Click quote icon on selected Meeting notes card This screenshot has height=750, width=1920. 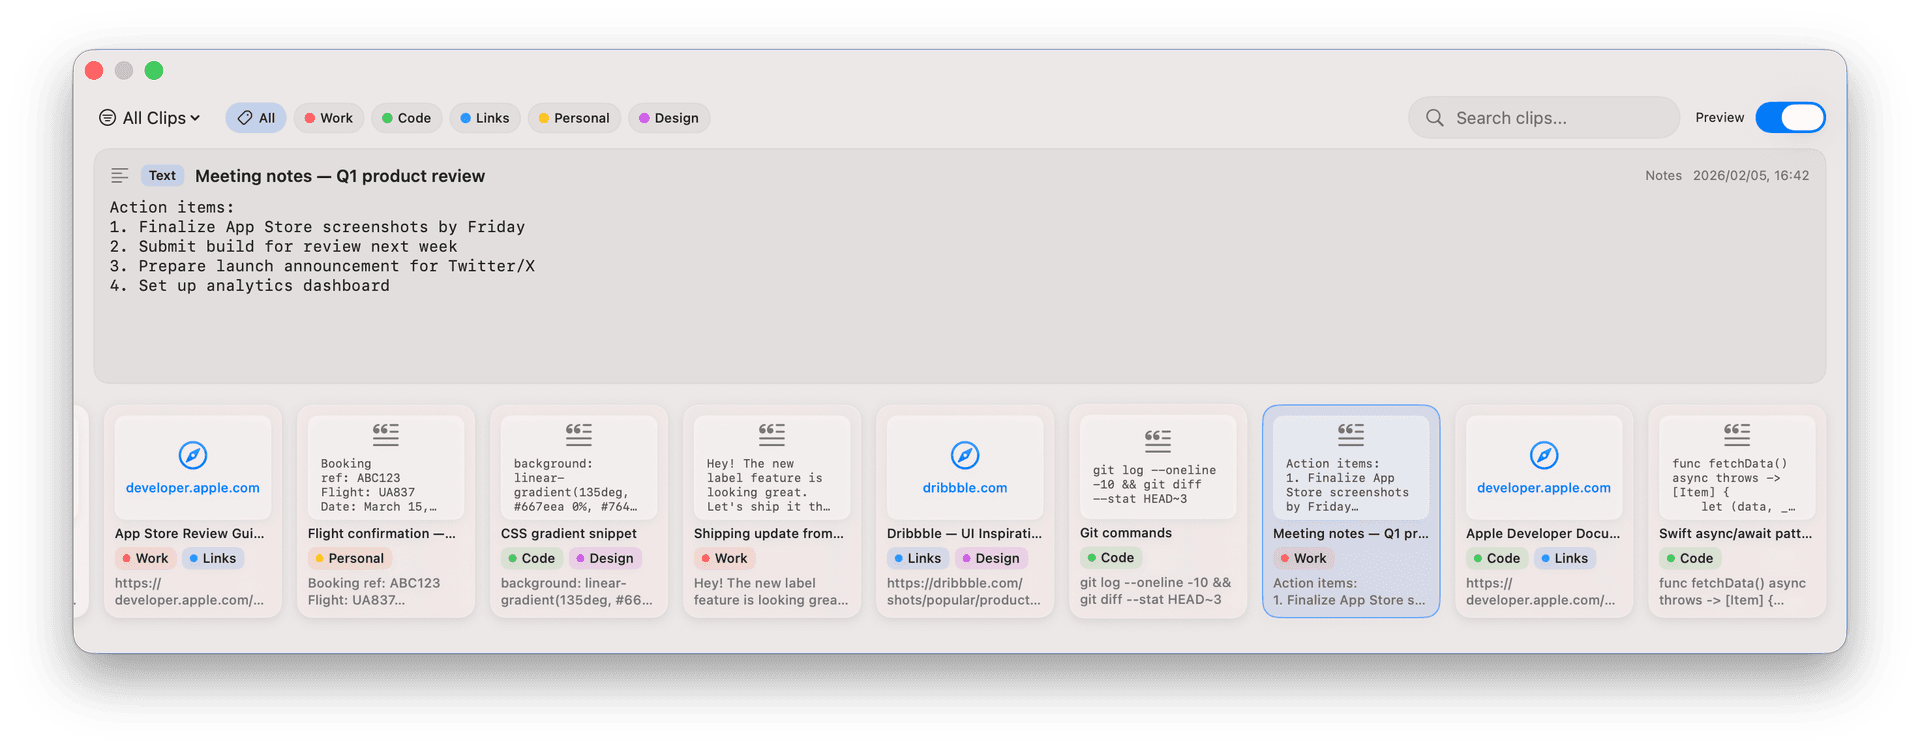[x=1351, y=434]
